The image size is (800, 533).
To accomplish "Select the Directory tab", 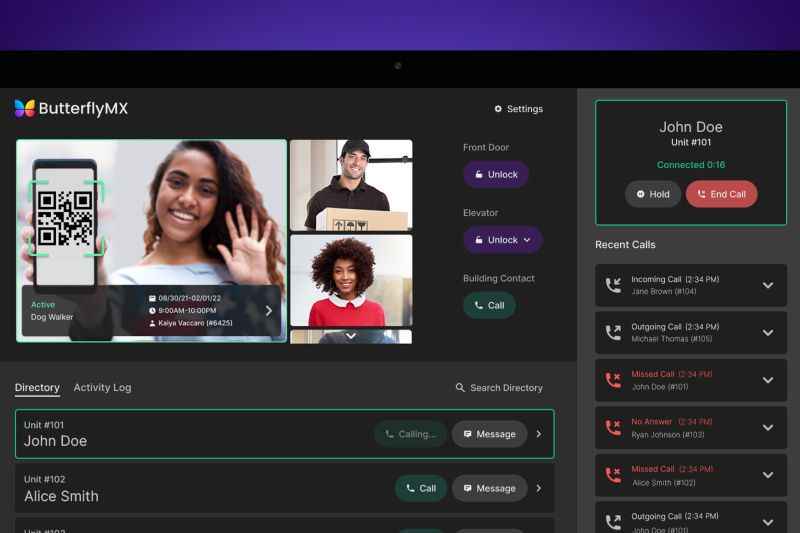I will point(37,388).
